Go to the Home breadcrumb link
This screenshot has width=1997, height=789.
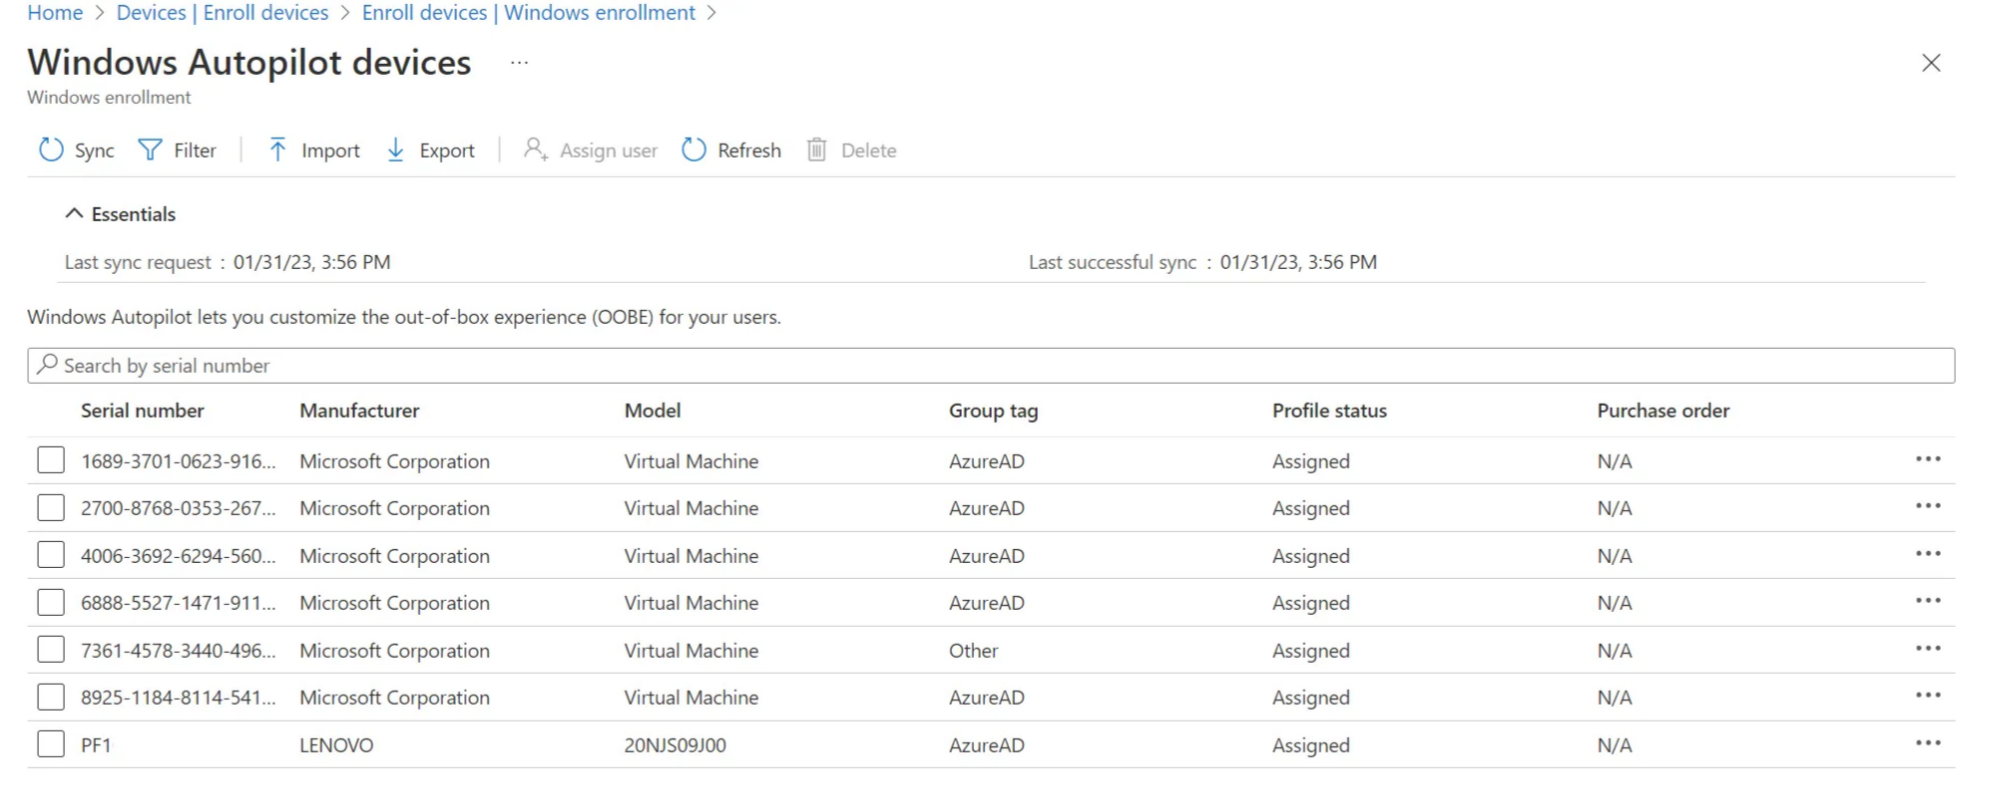point(55,13)
